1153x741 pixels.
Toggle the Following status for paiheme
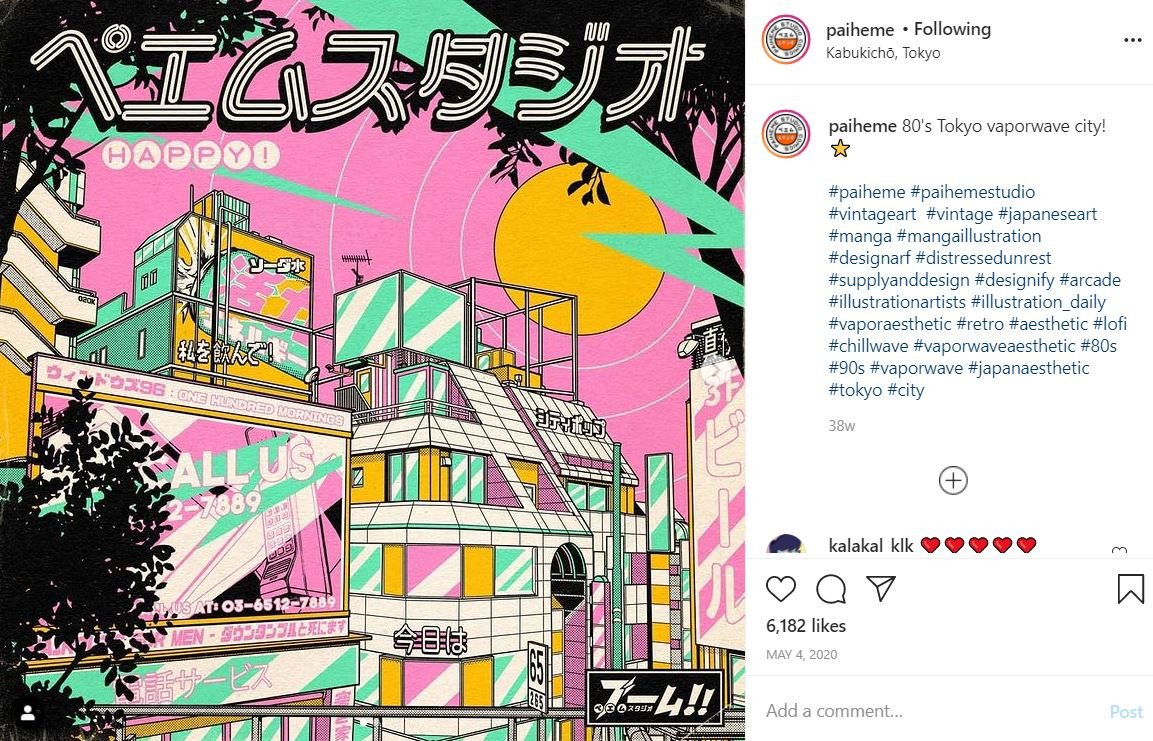[952, 29]
